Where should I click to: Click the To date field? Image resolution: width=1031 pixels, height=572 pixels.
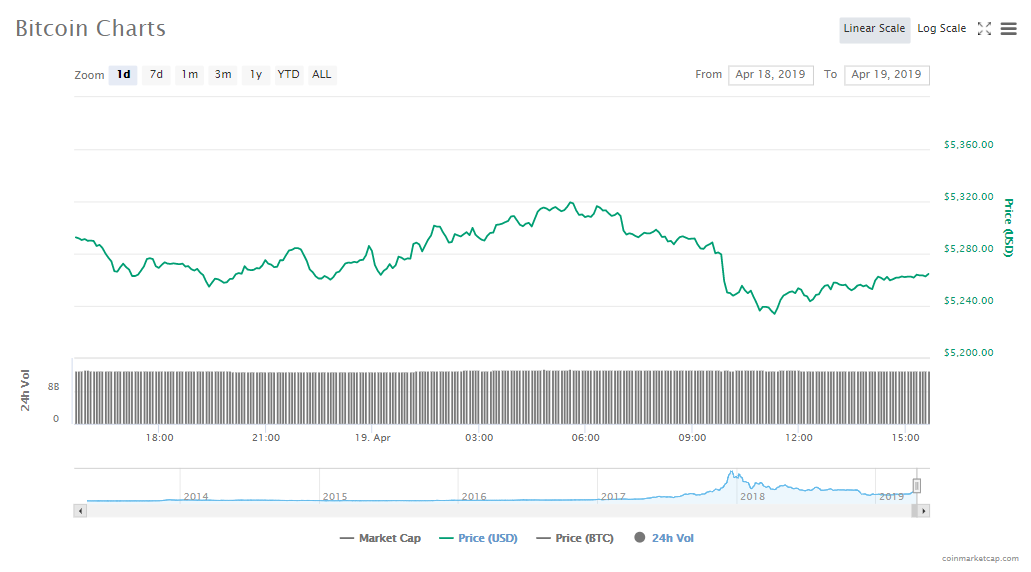(886, 75)
